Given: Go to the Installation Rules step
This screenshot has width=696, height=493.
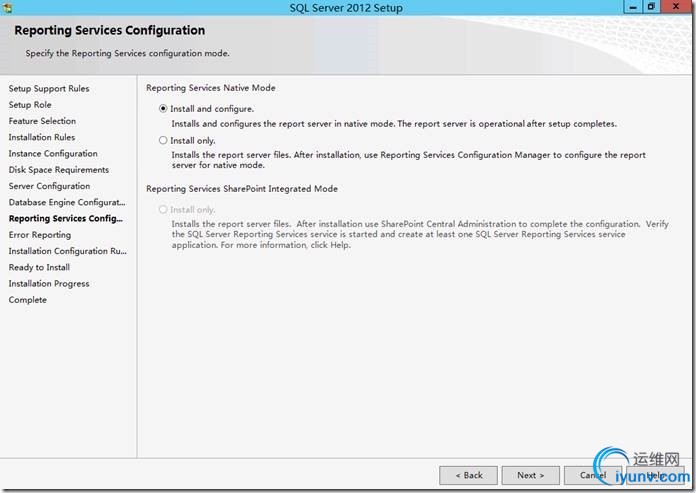Looking at the screenshot, I should (42, 137).
